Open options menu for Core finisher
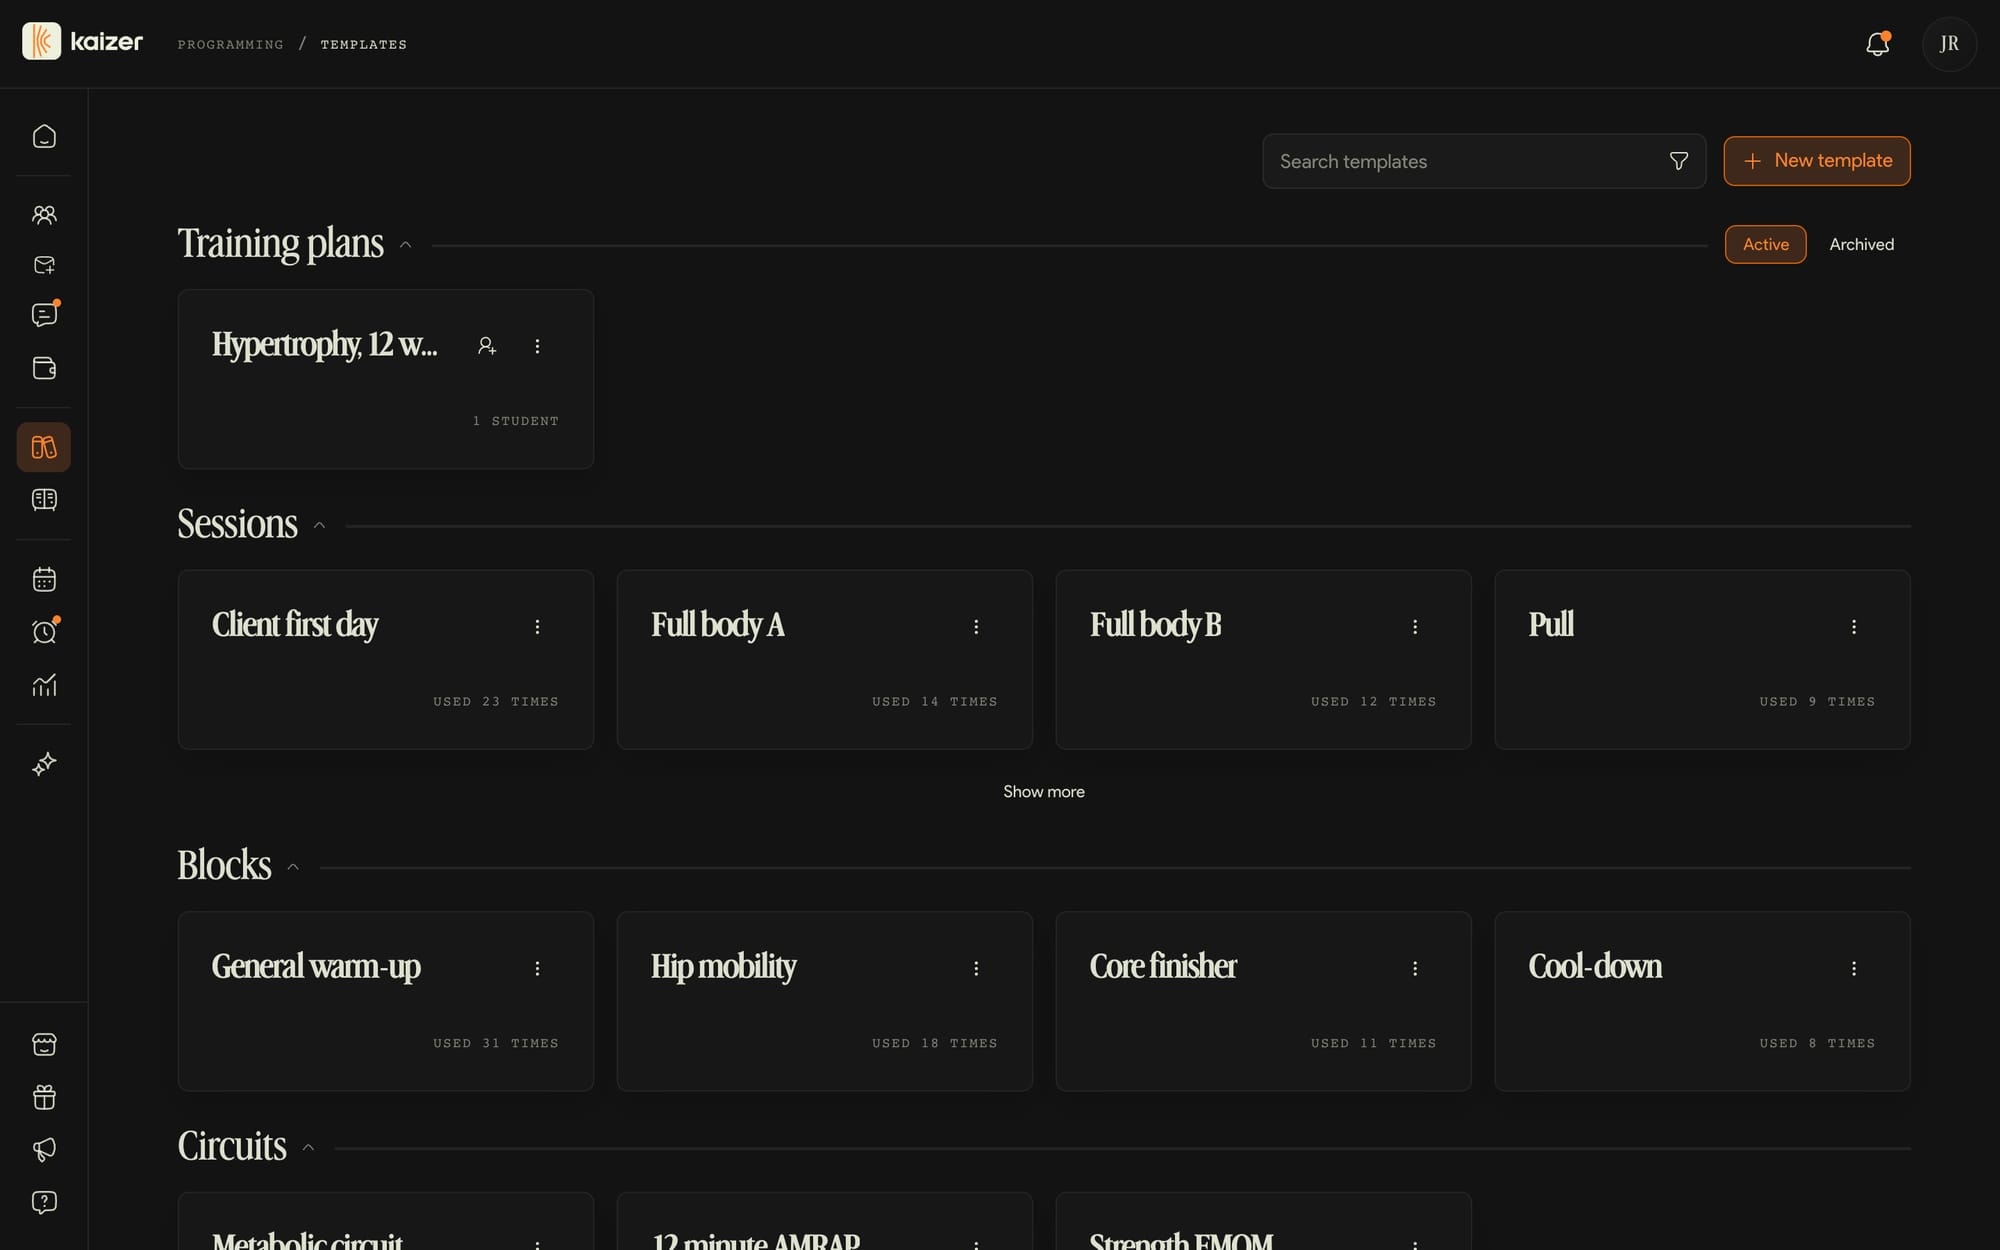The image size is (2000, 1250). (x=1415, y=969)
